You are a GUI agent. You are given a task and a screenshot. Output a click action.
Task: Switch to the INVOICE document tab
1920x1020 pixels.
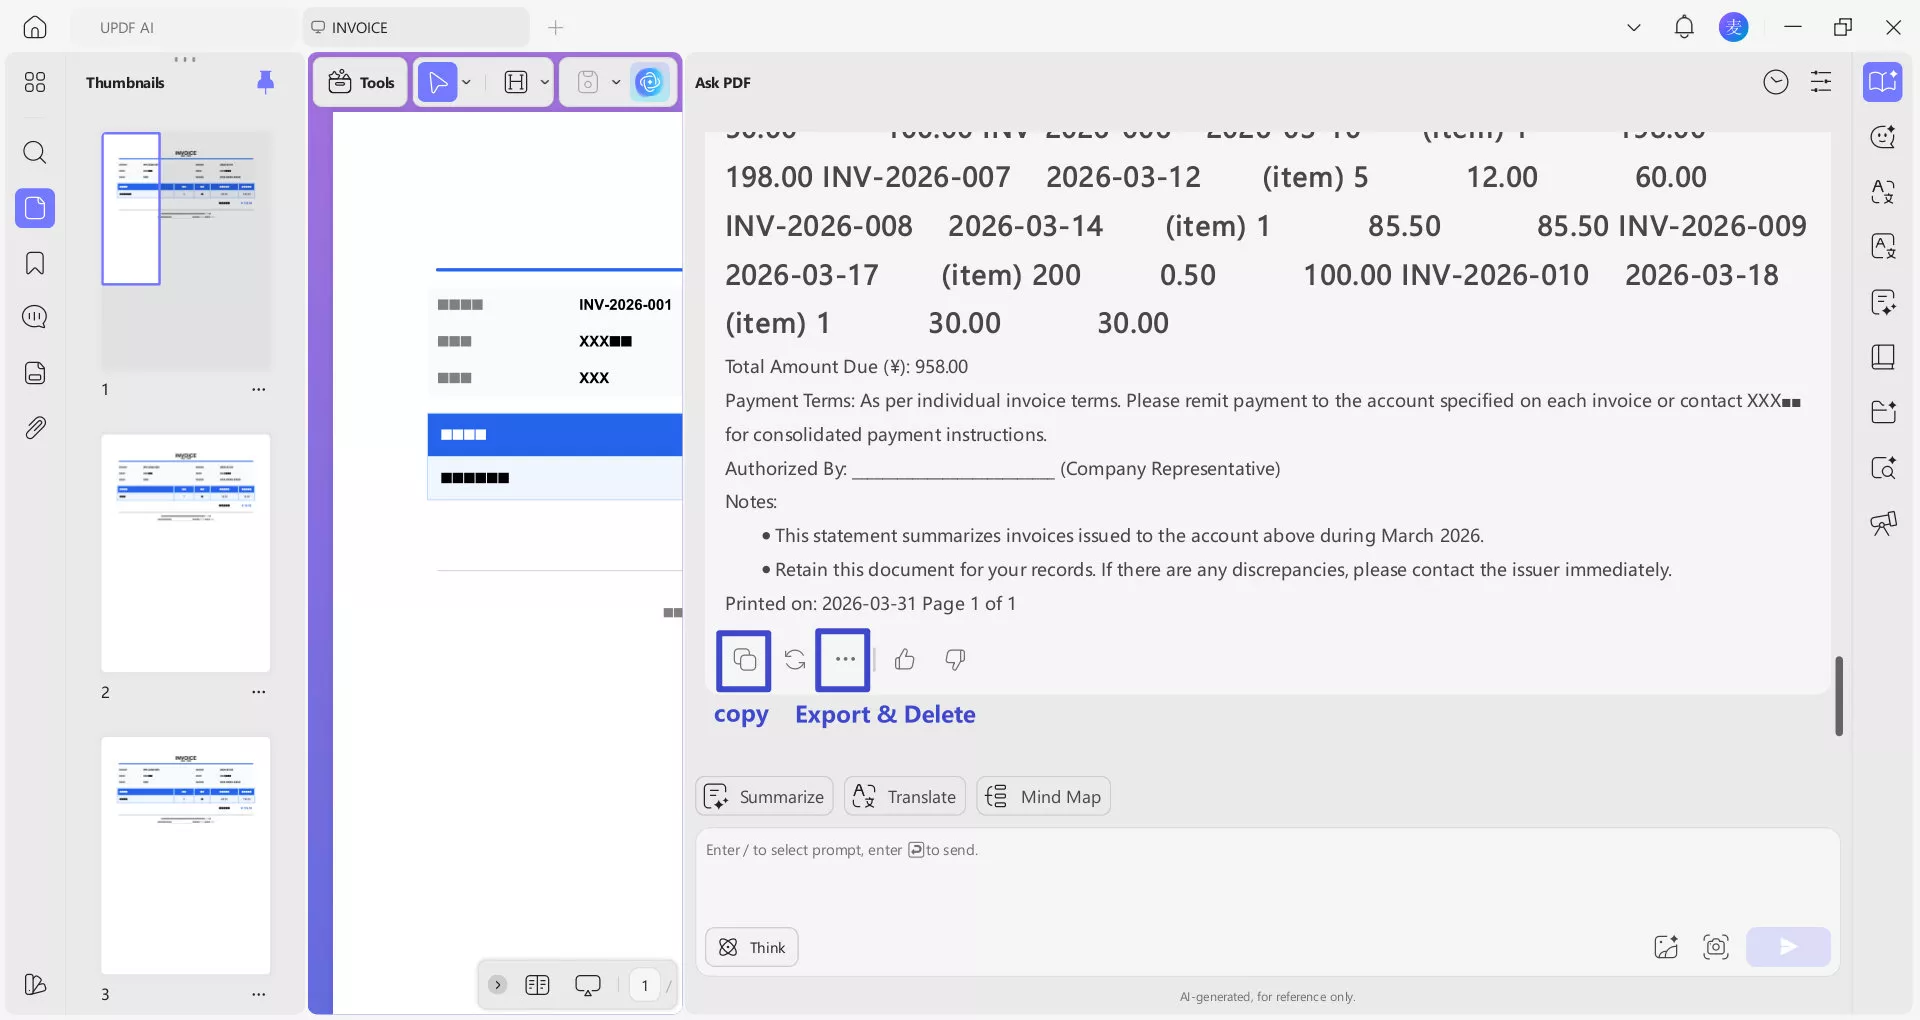pos(360,27)
